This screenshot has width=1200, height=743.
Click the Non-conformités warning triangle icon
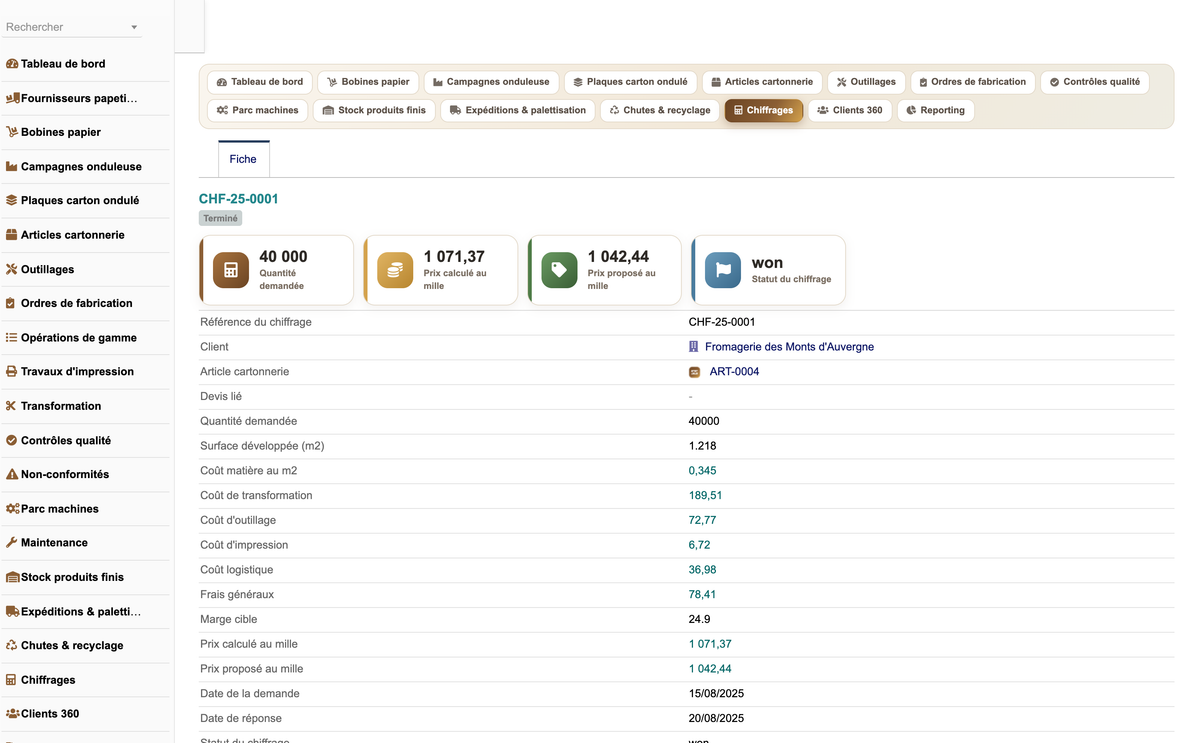tap(12, 474)
